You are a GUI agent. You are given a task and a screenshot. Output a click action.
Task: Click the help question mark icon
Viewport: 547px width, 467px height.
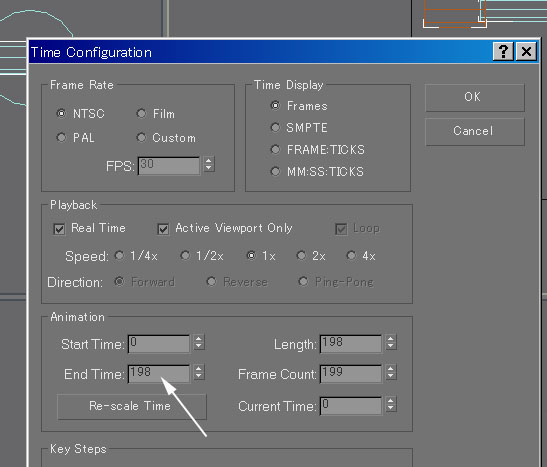tap(503, 52)
